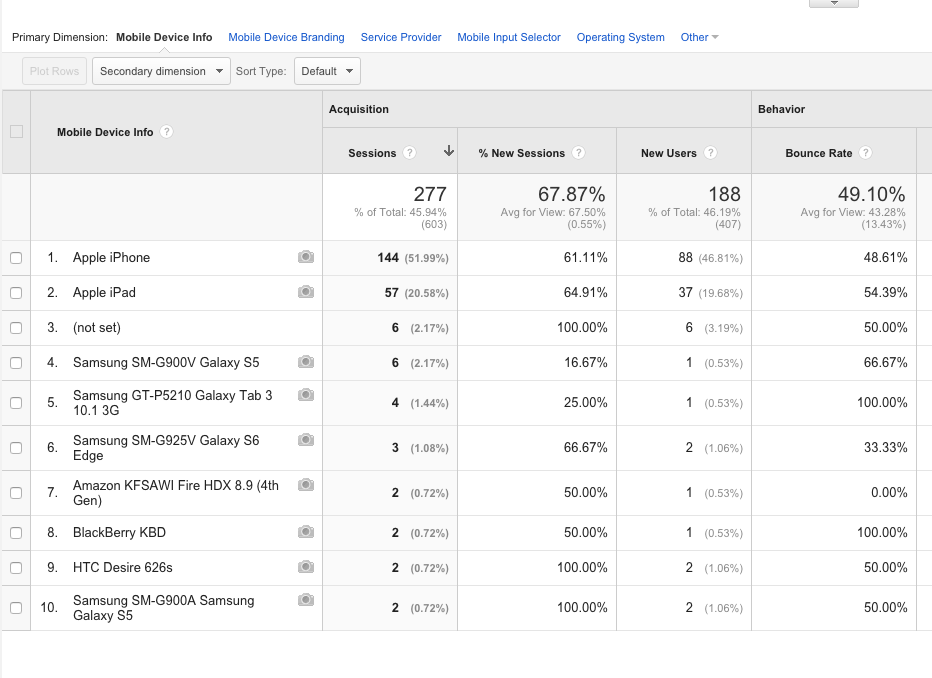
Task: Check the Apple iPhone row checkbox
Action: 16,258
